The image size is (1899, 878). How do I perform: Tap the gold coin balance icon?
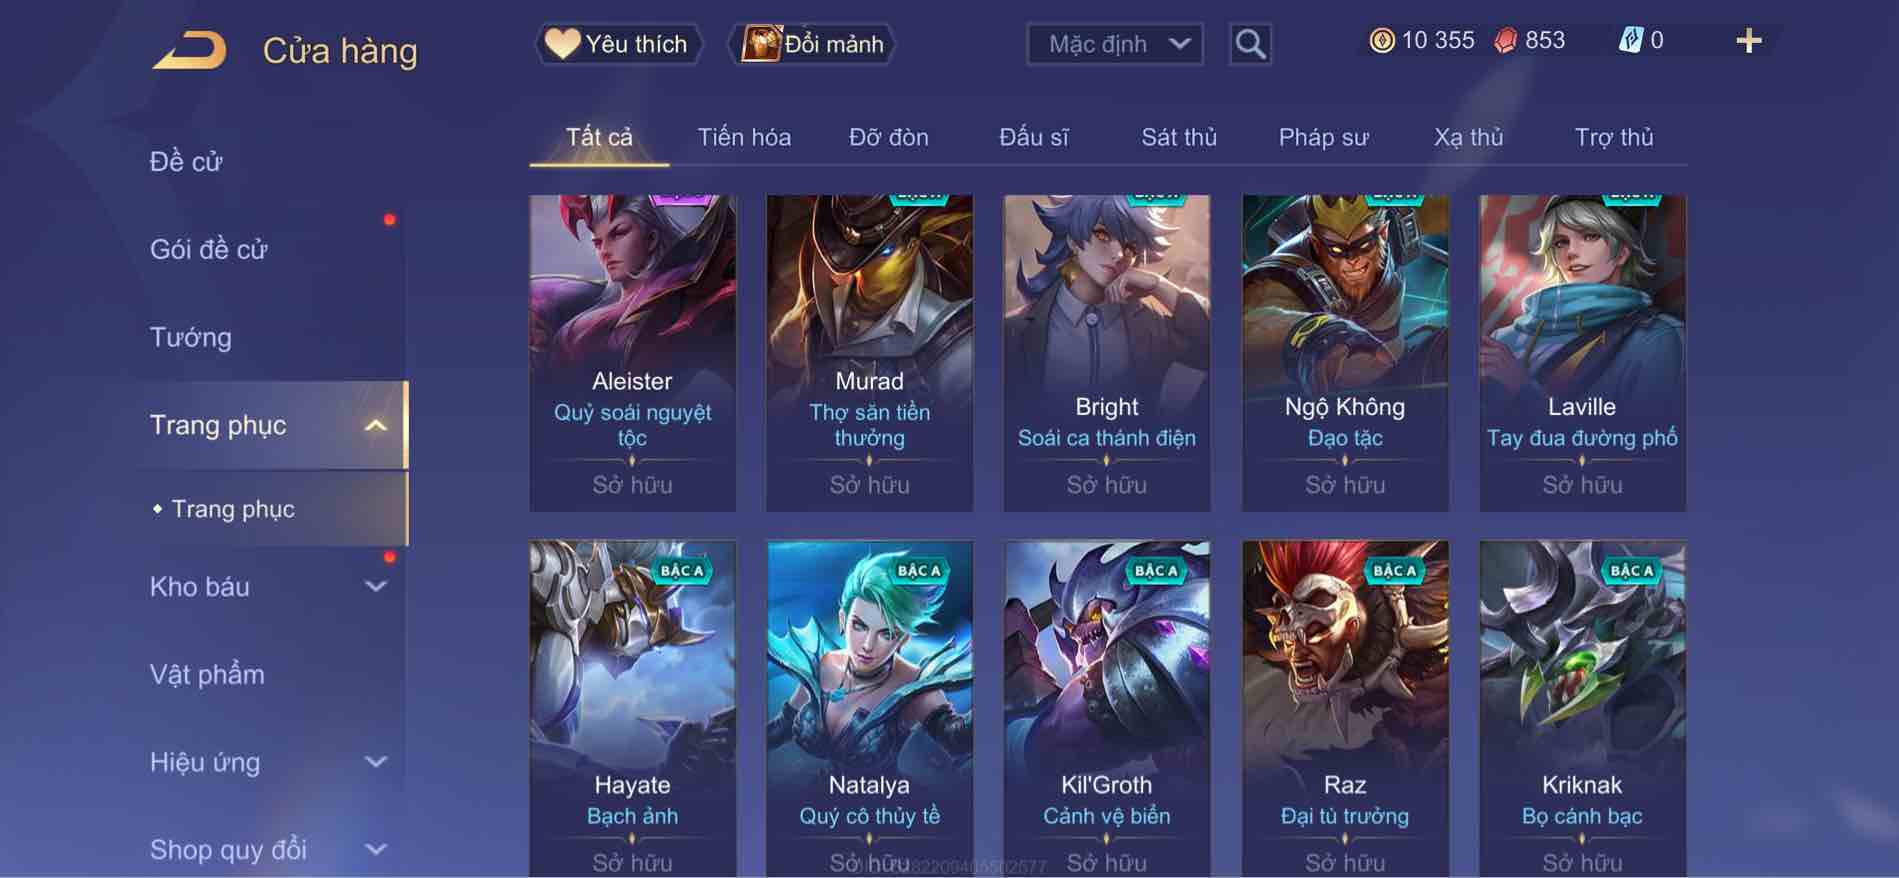pos(1382,41)
